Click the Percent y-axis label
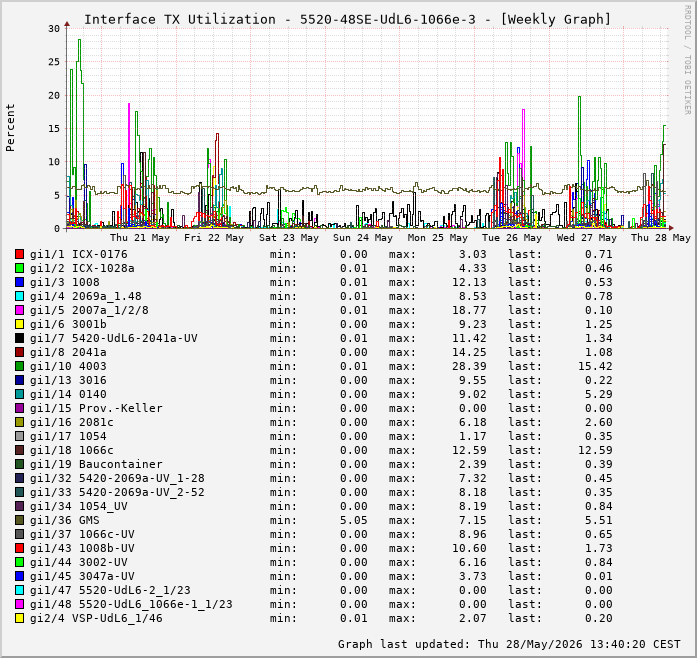The image size is (697, 658). click(x=10, y=128)
